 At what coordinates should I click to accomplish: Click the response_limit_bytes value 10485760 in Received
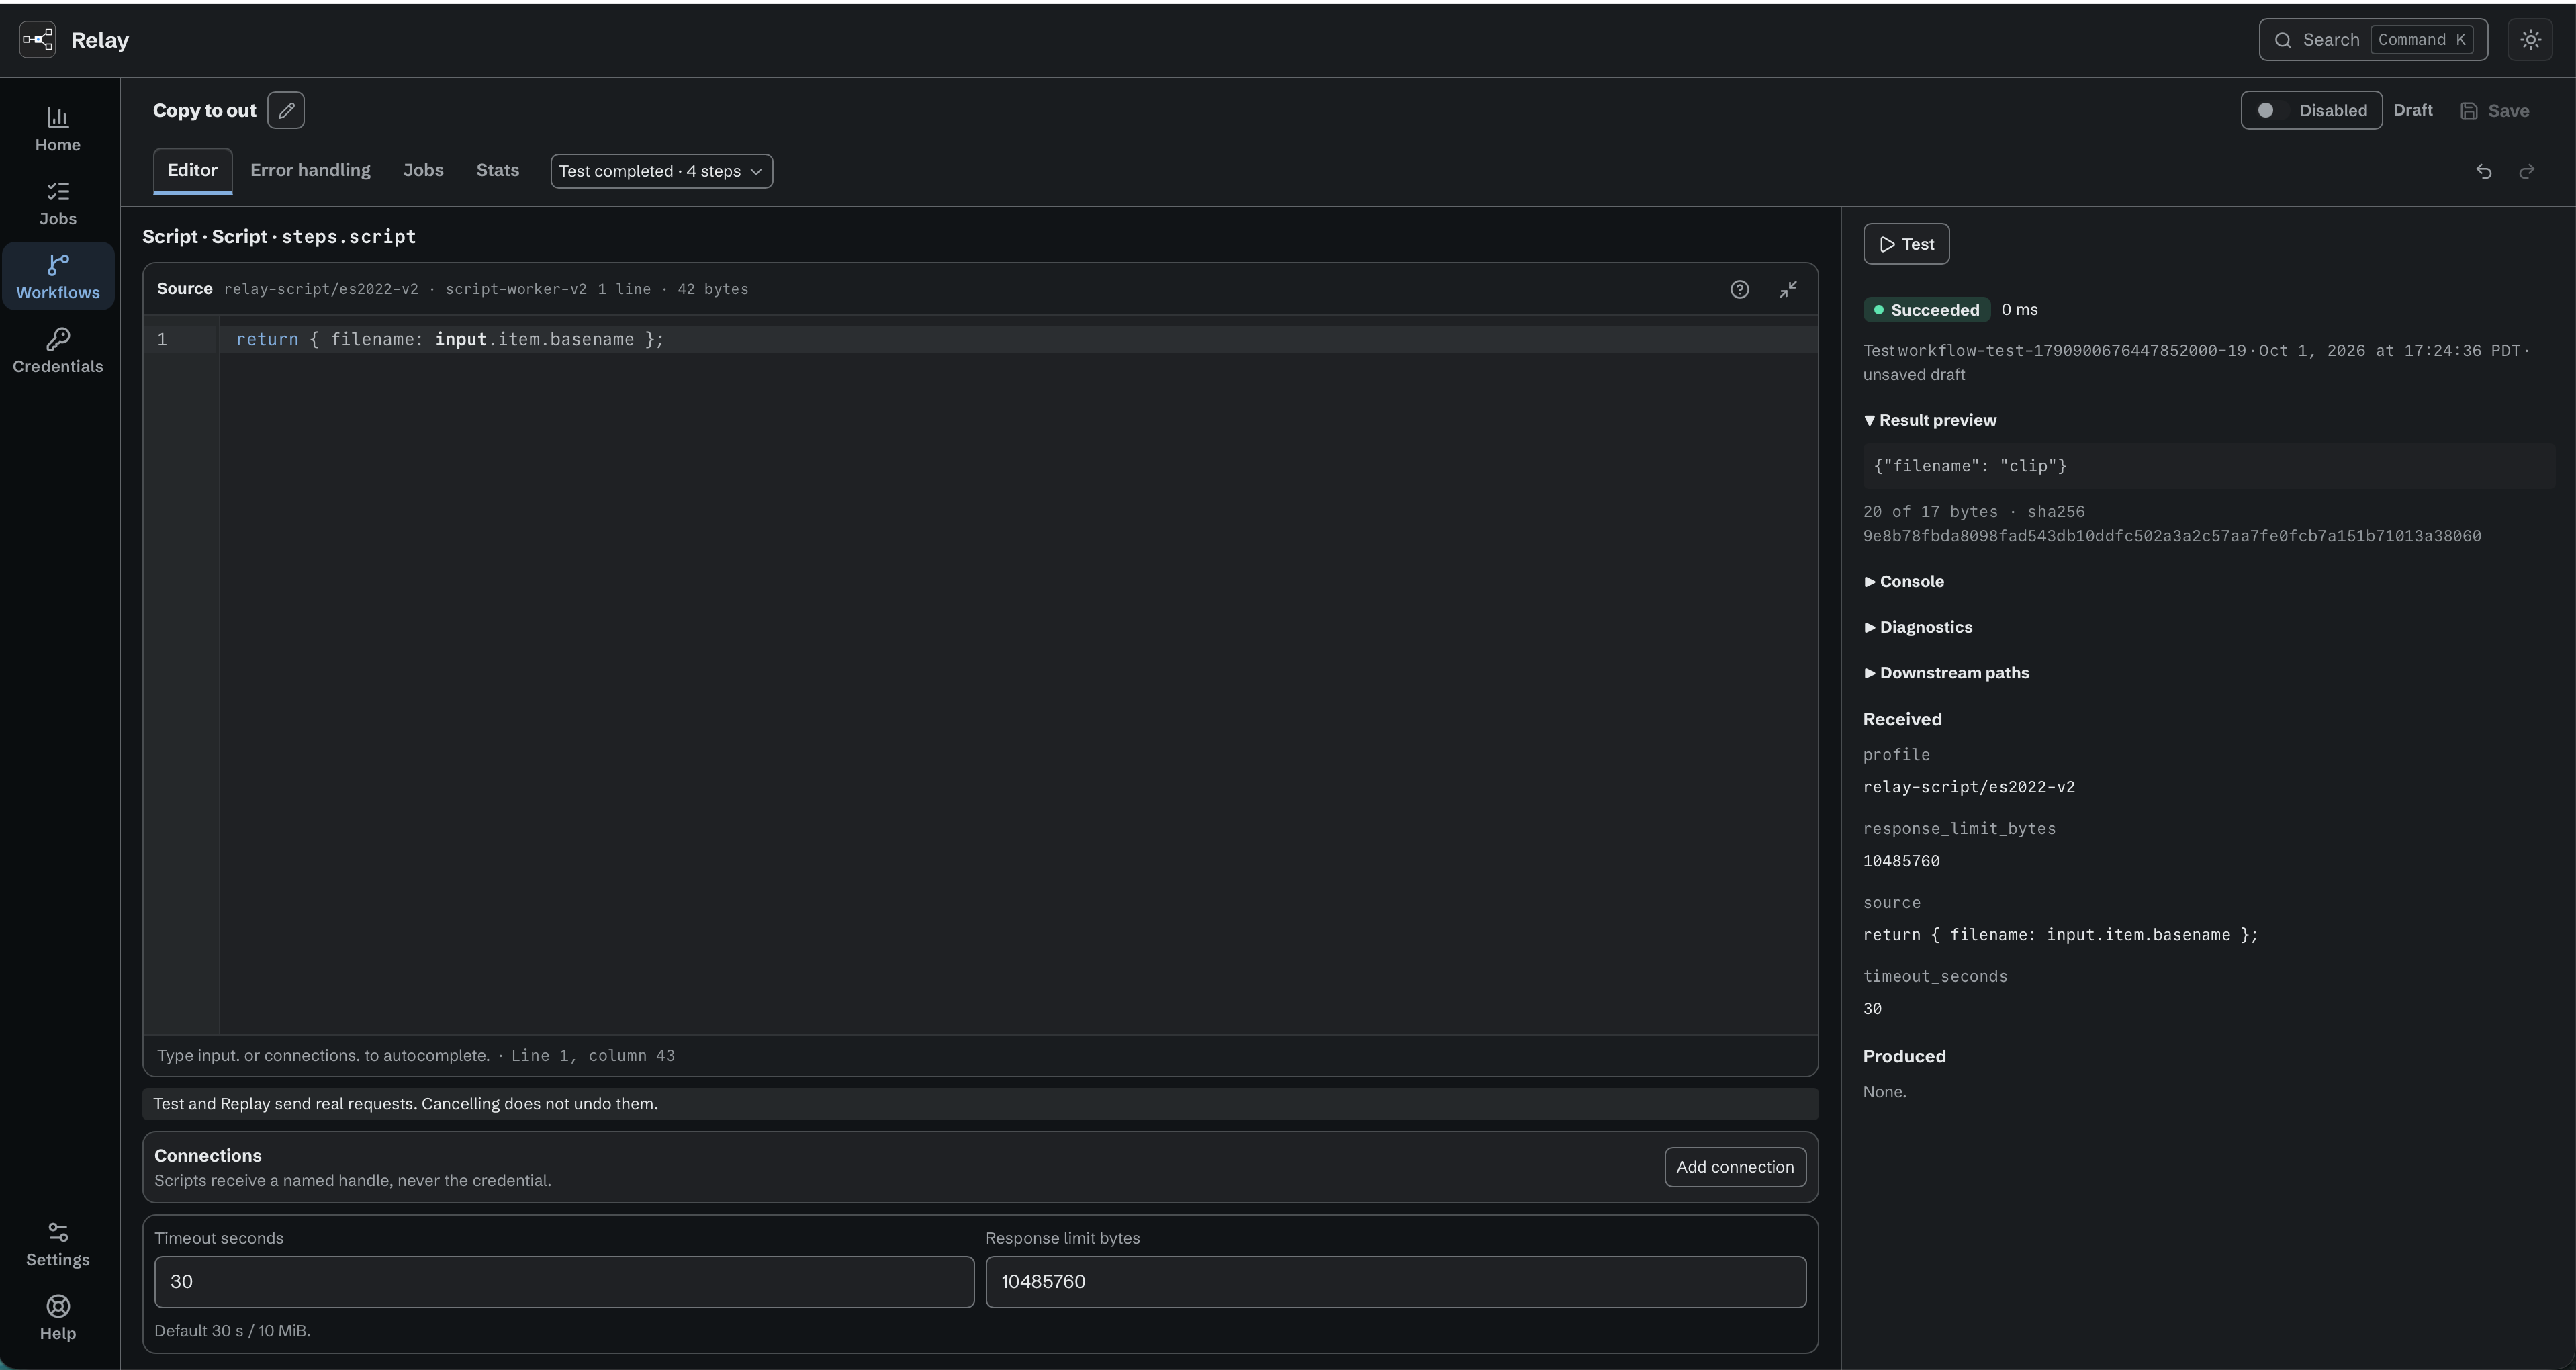1901,861
